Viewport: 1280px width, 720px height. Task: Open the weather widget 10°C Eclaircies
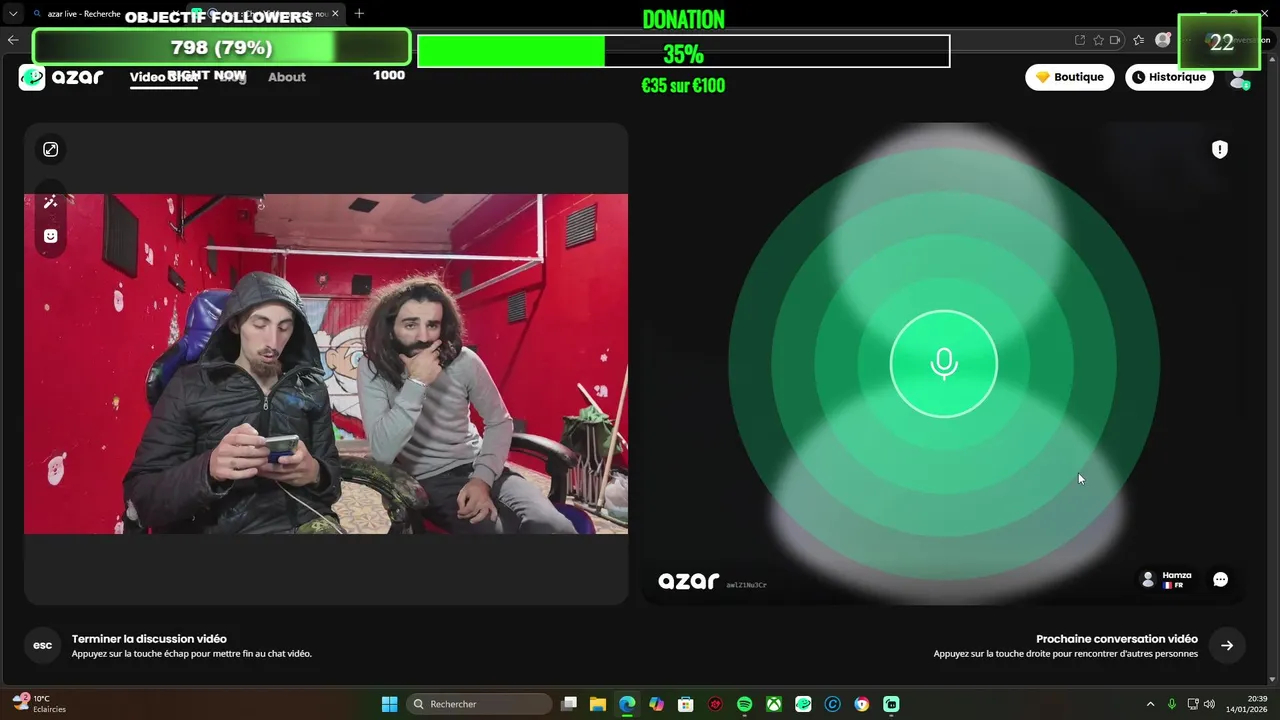point(39,704)
